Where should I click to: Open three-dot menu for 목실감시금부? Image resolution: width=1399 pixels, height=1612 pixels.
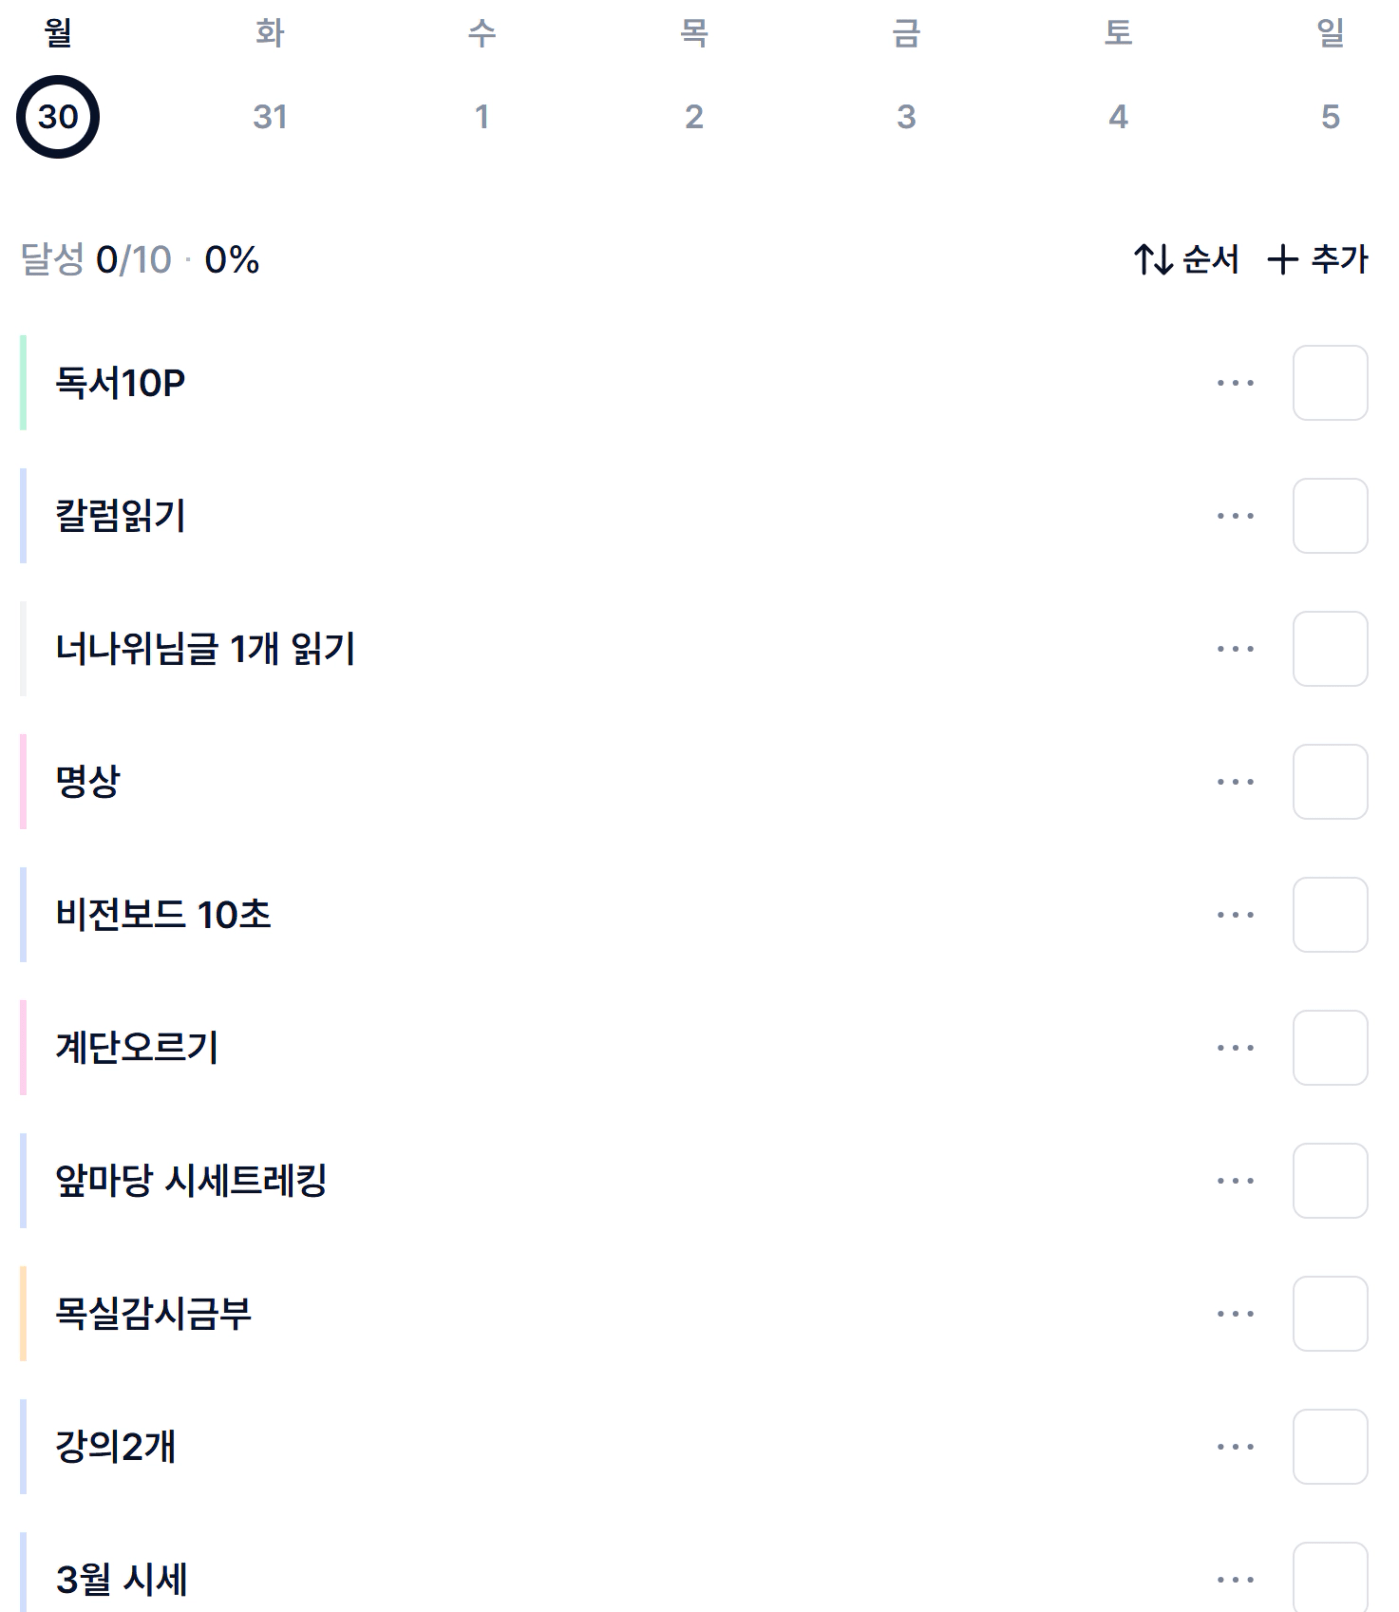(1235, 1314)
